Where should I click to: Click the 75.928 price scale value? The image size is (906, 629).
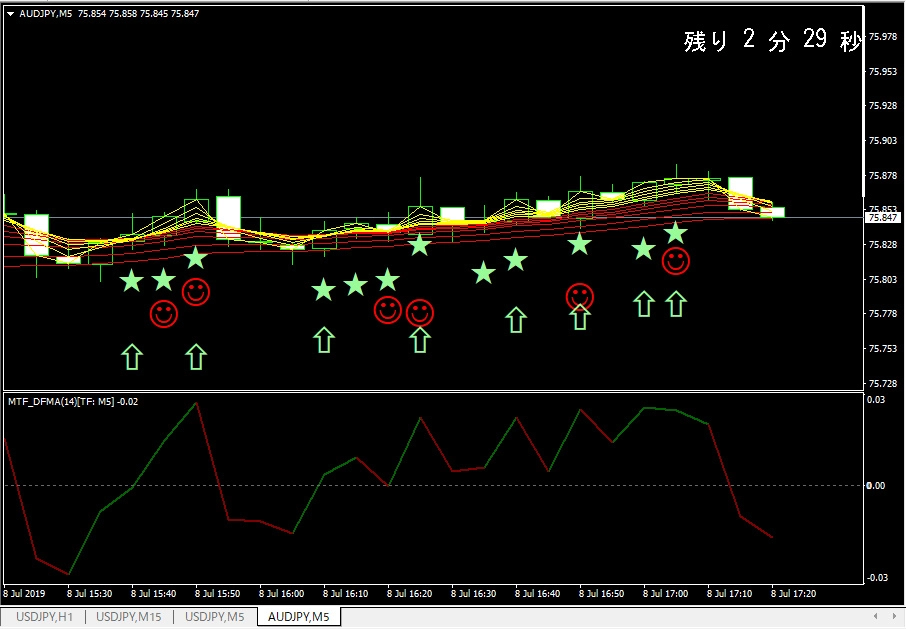point(882,106)
